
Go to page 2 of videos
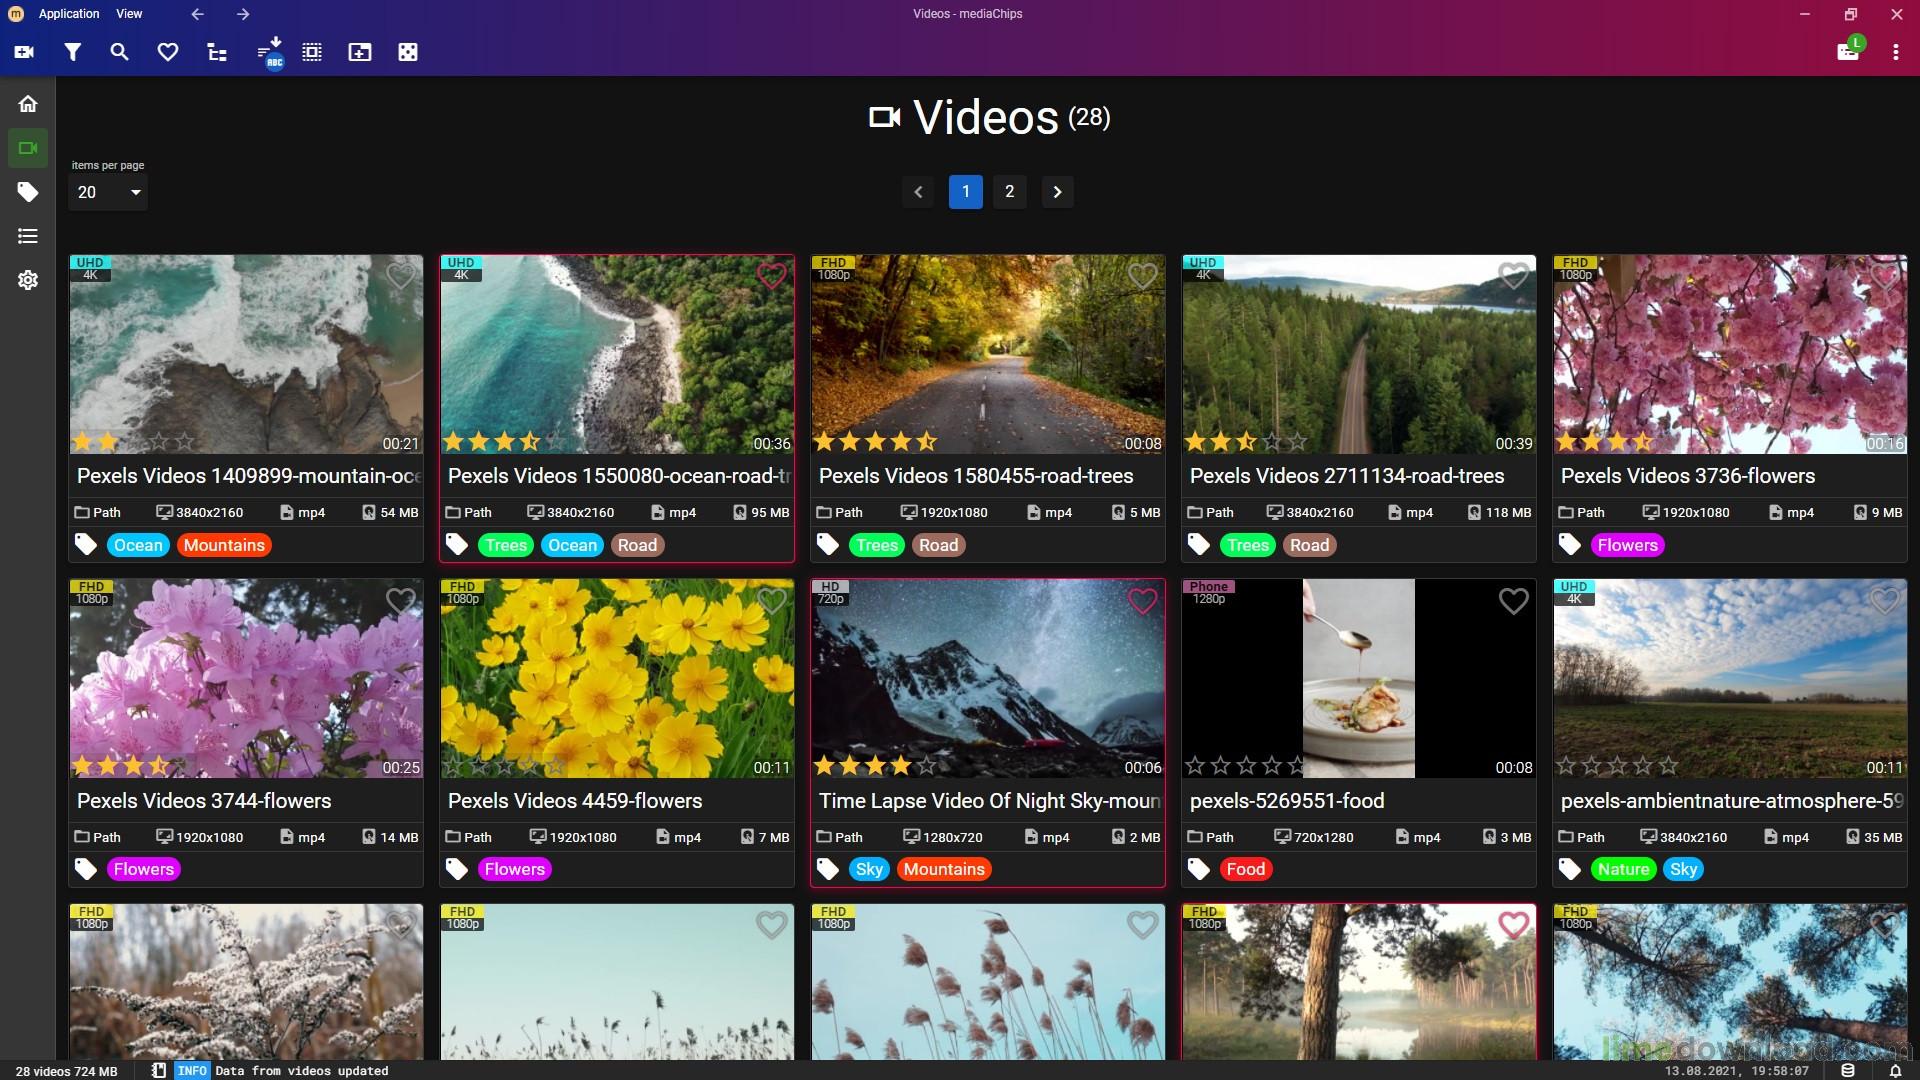1009,192
